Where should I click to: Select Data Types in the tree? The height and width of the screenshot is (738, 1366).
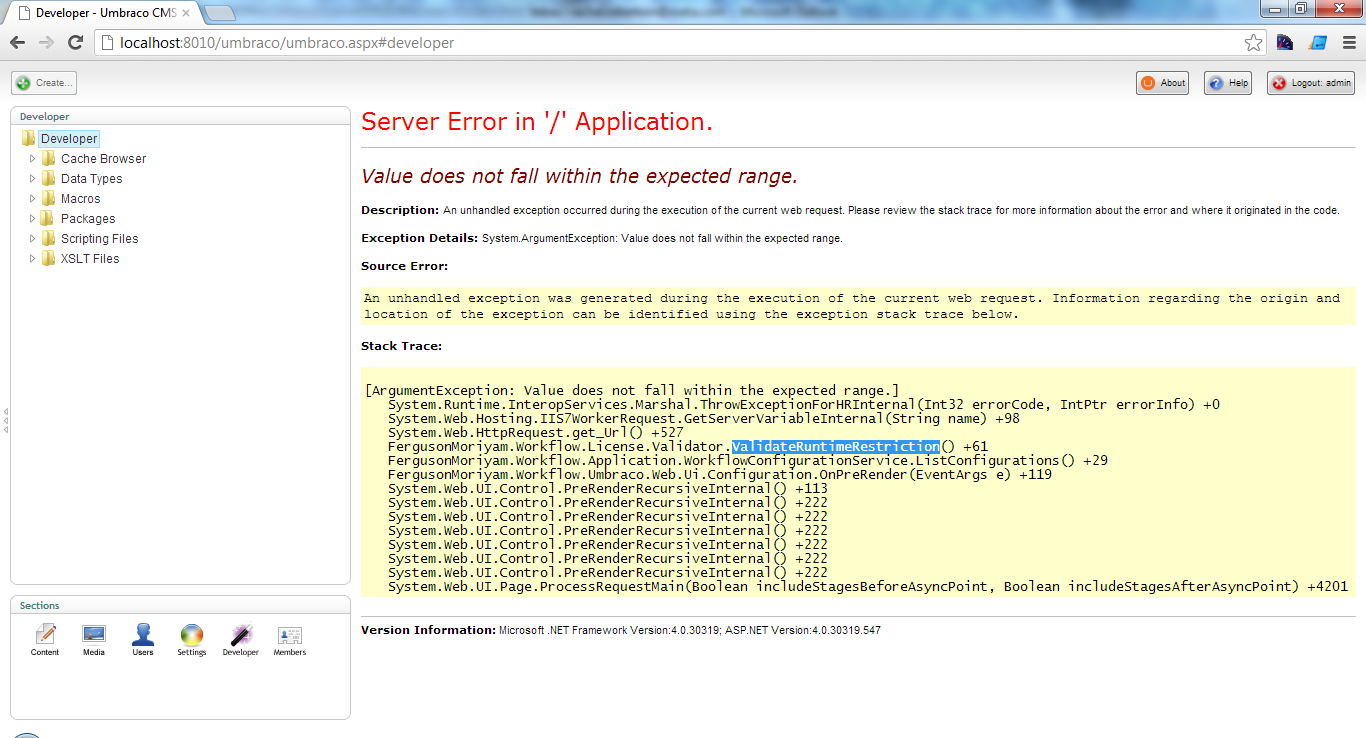coord(91,179)
